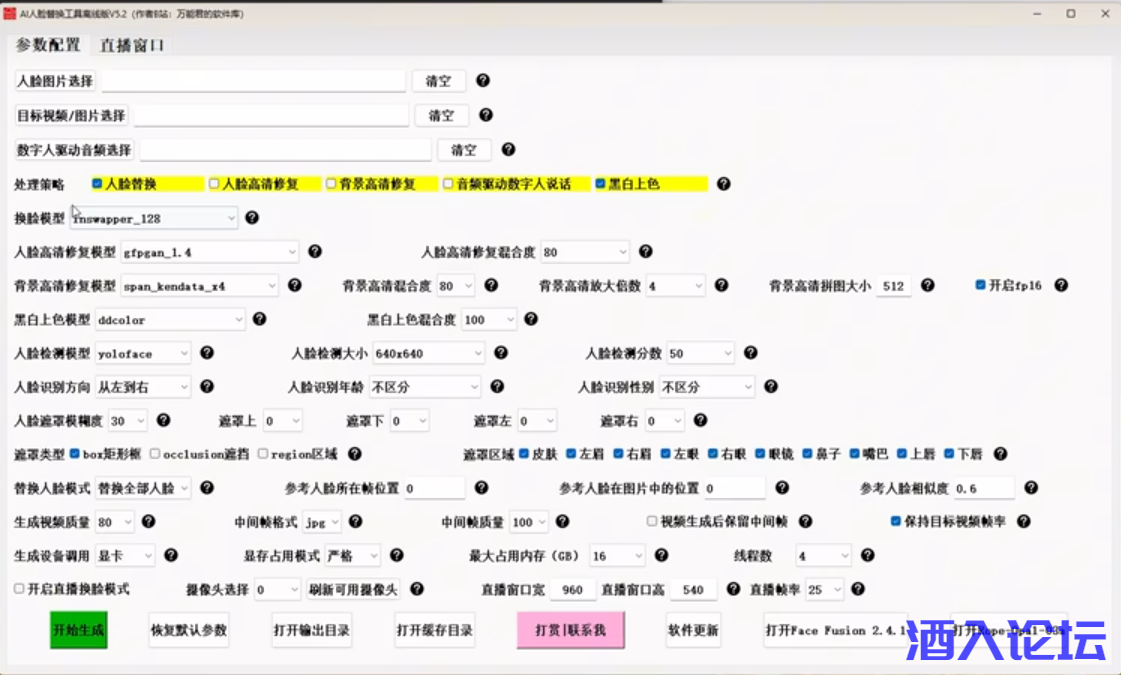Click the 人脸图片选择 path input field
Viewport: 1121px width, 675px height.
point(254,81)
